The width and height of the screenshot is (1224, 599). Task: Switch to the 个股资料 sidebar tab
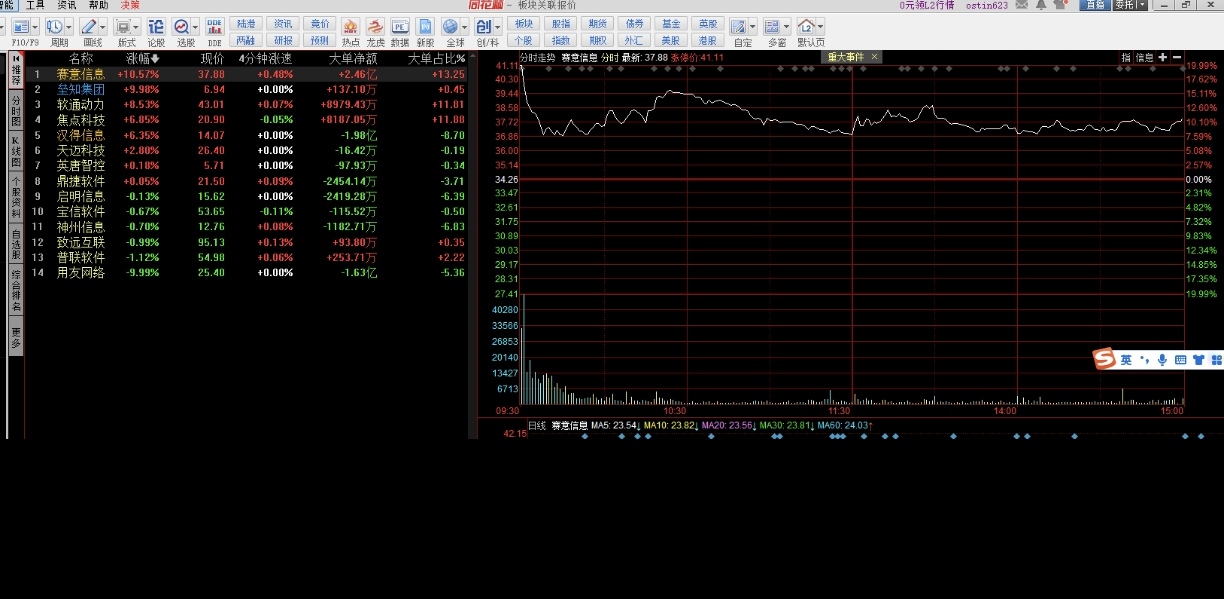[16, 199]
